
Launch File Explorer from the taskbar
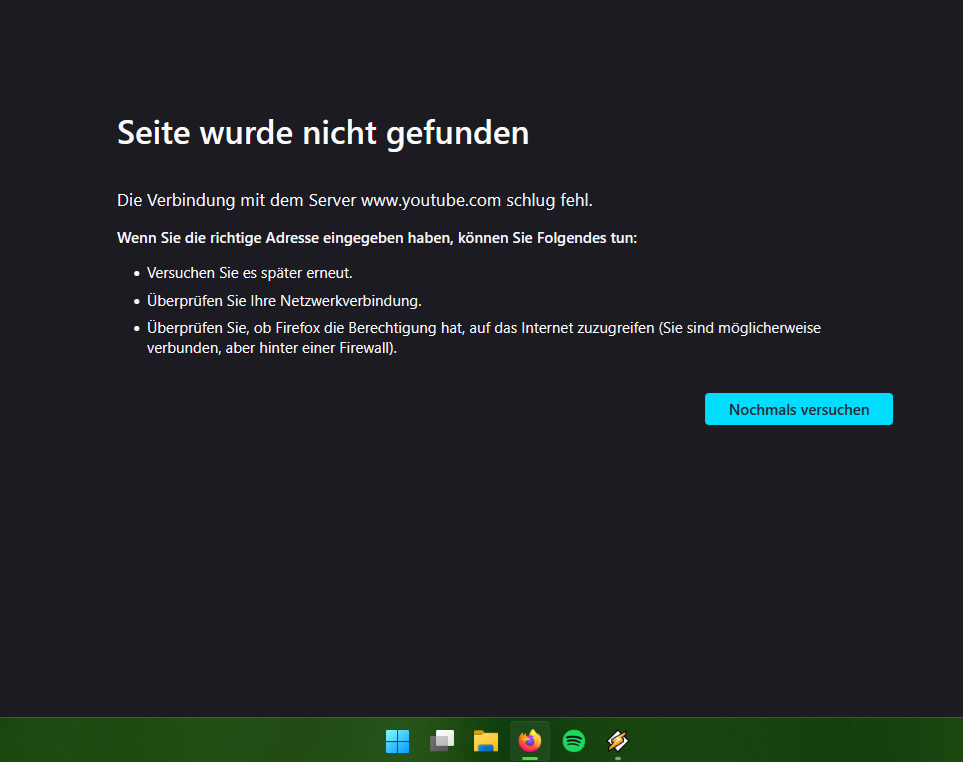[x=486, y=741]
